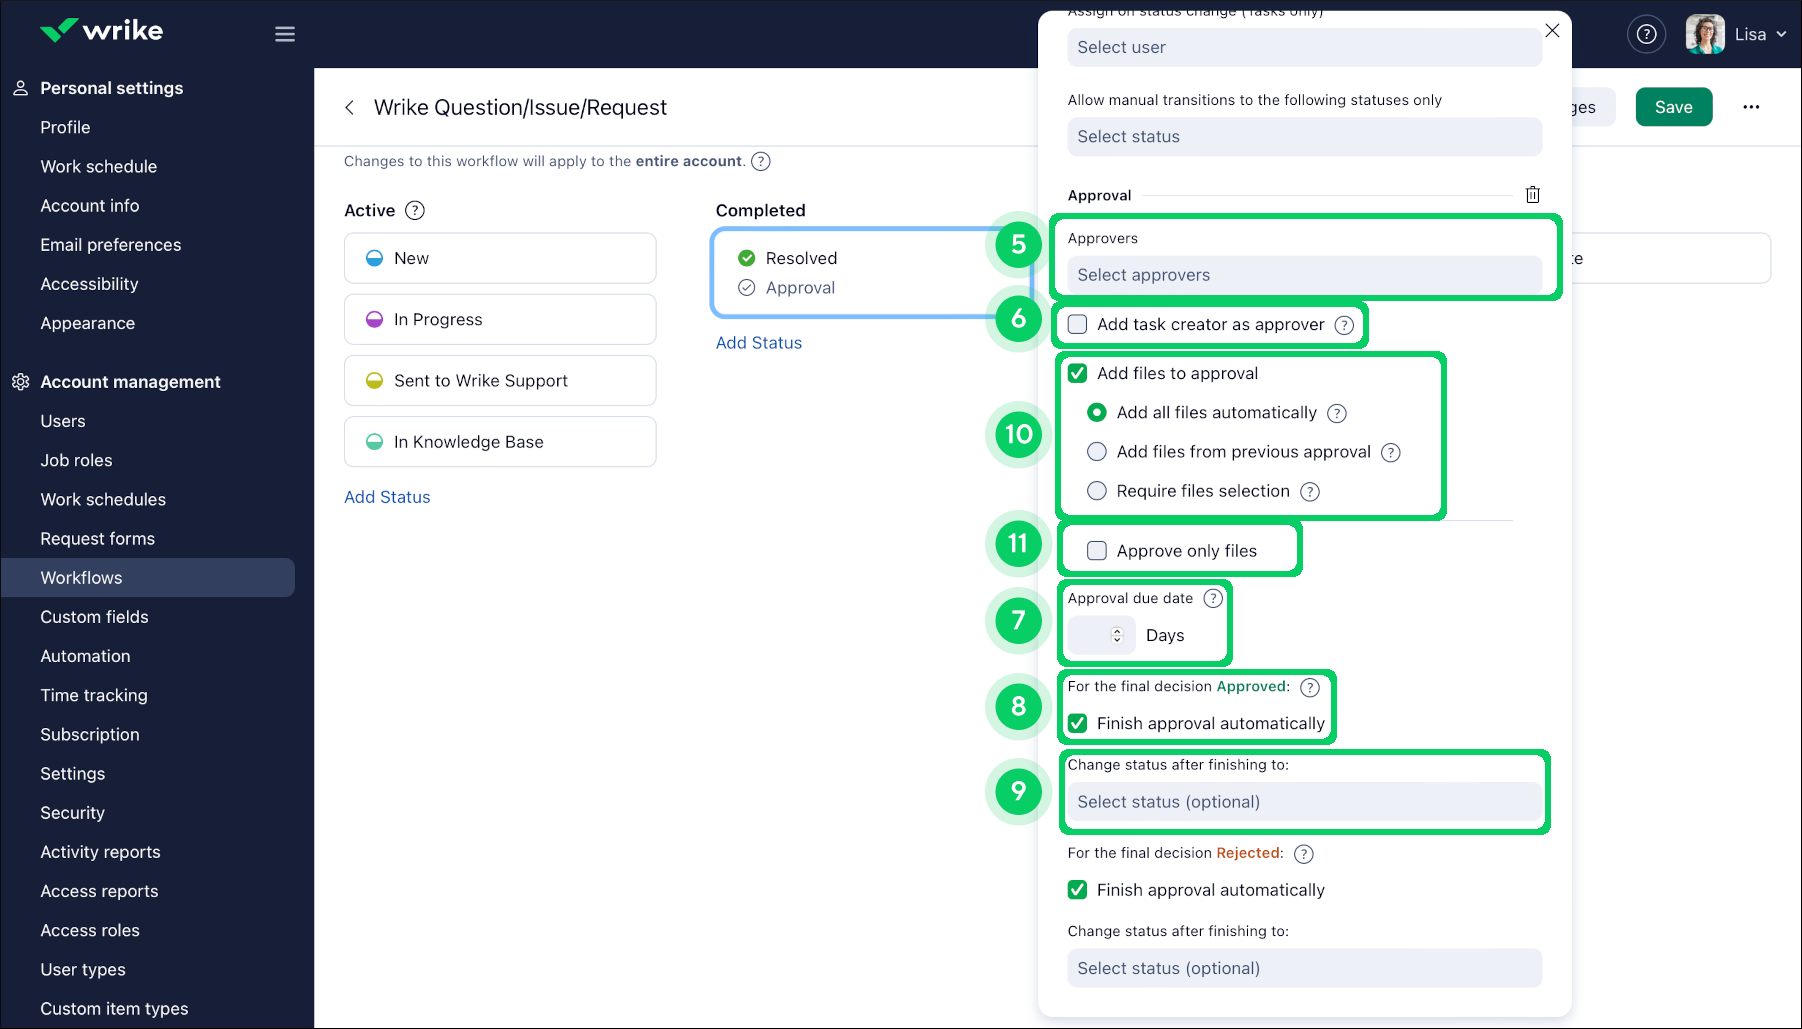The width and height of the screenshot is (1802, 1029).
Task: Click the Approval due date days stepper
Action: tap(1117, 636)
